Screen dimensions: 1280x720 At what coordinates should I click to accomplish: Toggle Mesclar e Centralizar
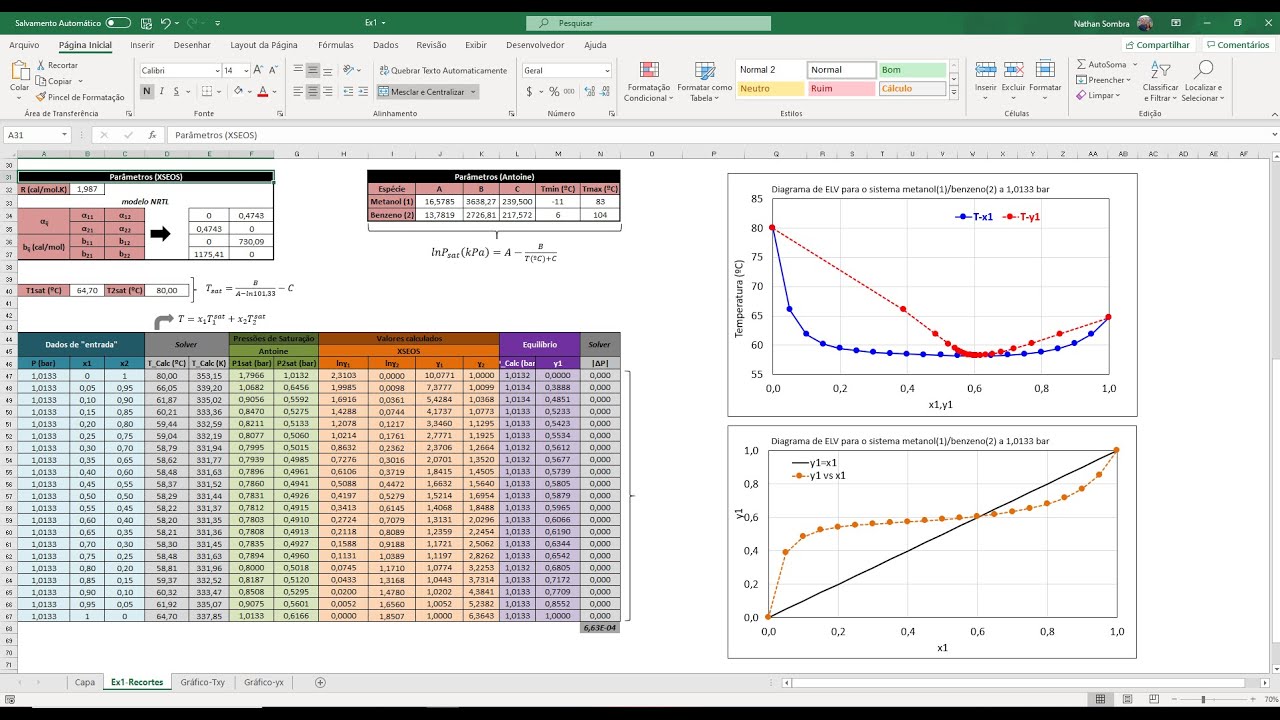click(428, 91)
